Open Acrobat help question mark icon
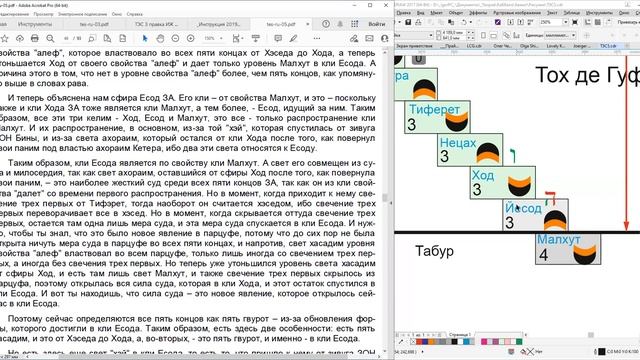 (326, 24)
